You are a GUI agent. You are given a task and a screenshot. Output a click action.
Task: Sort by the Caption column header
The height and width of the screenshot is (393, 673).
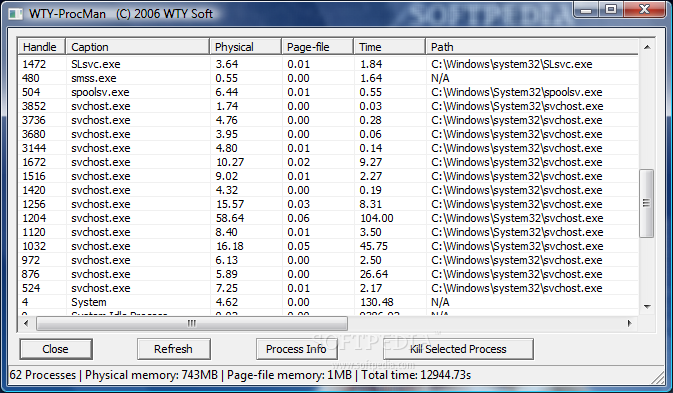[x=137, y=47]
